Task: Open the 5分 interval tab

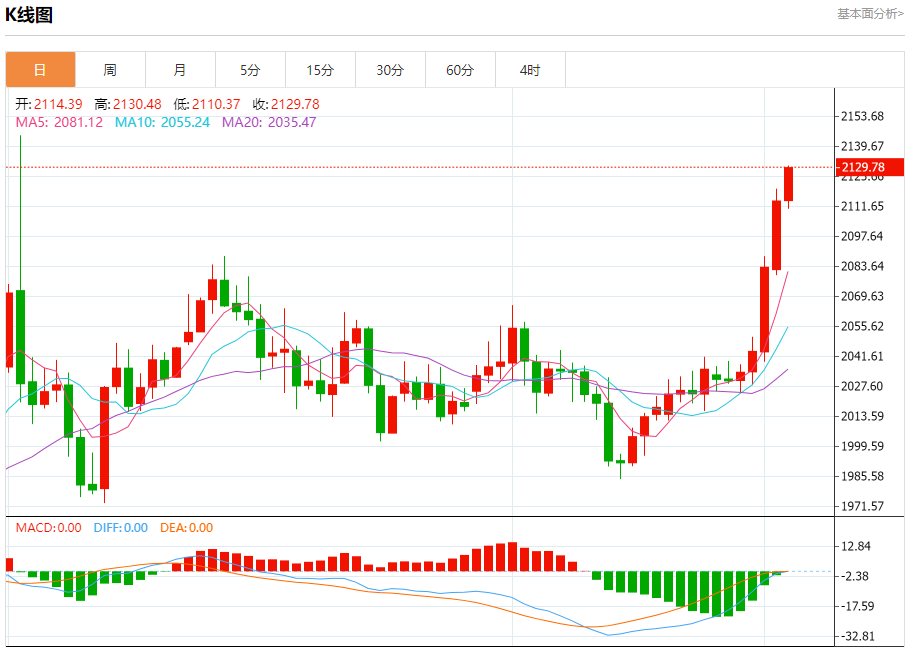Action: (x=250, y=70)
